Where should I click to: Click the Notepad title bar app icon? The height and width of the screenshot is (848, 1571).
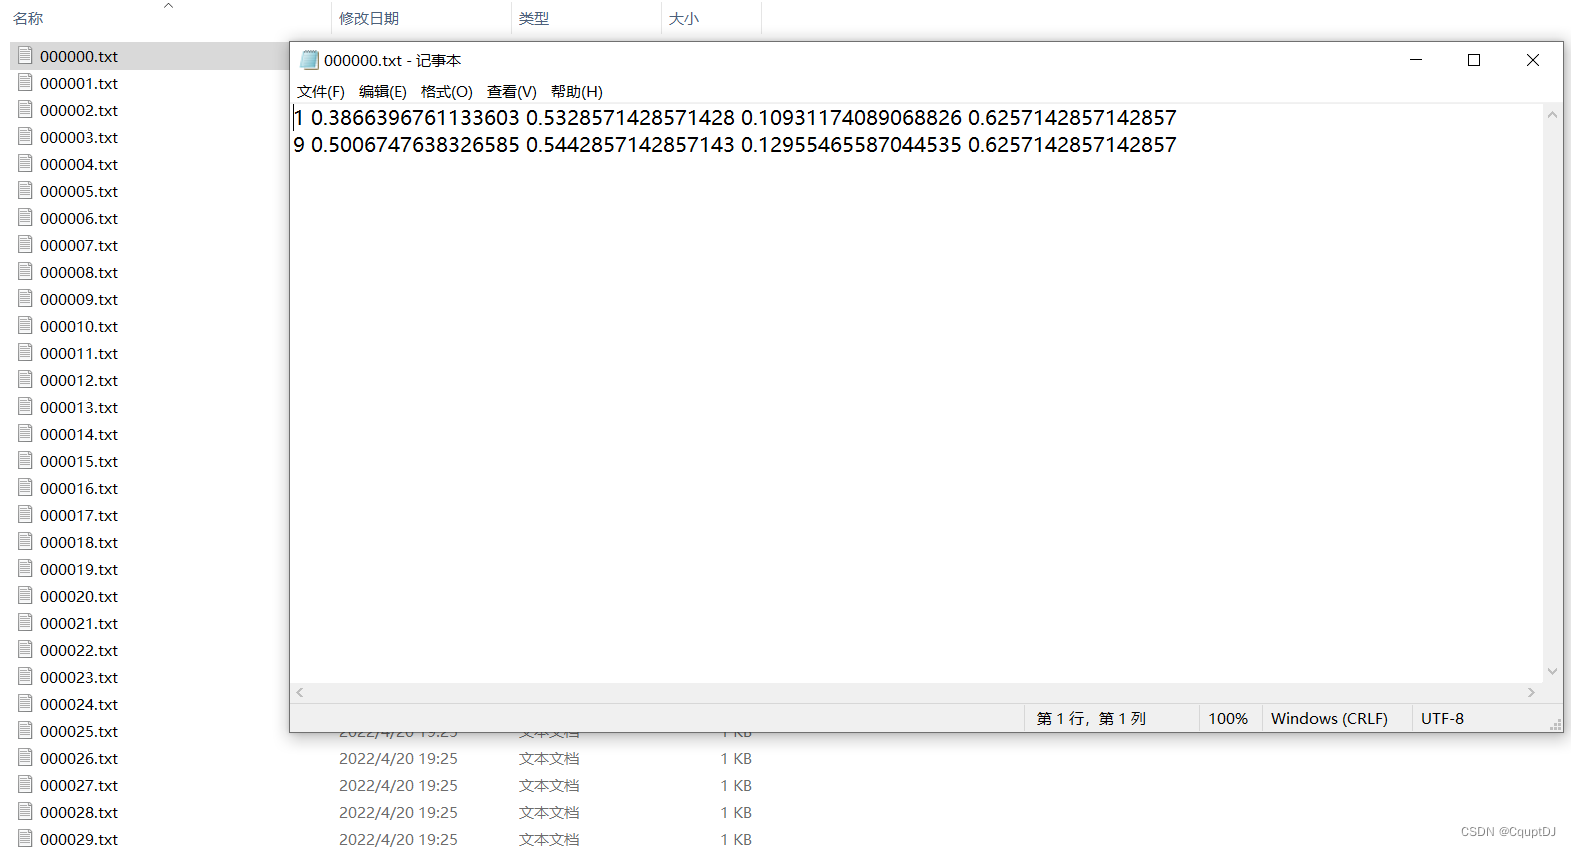(x=310, y=60)
